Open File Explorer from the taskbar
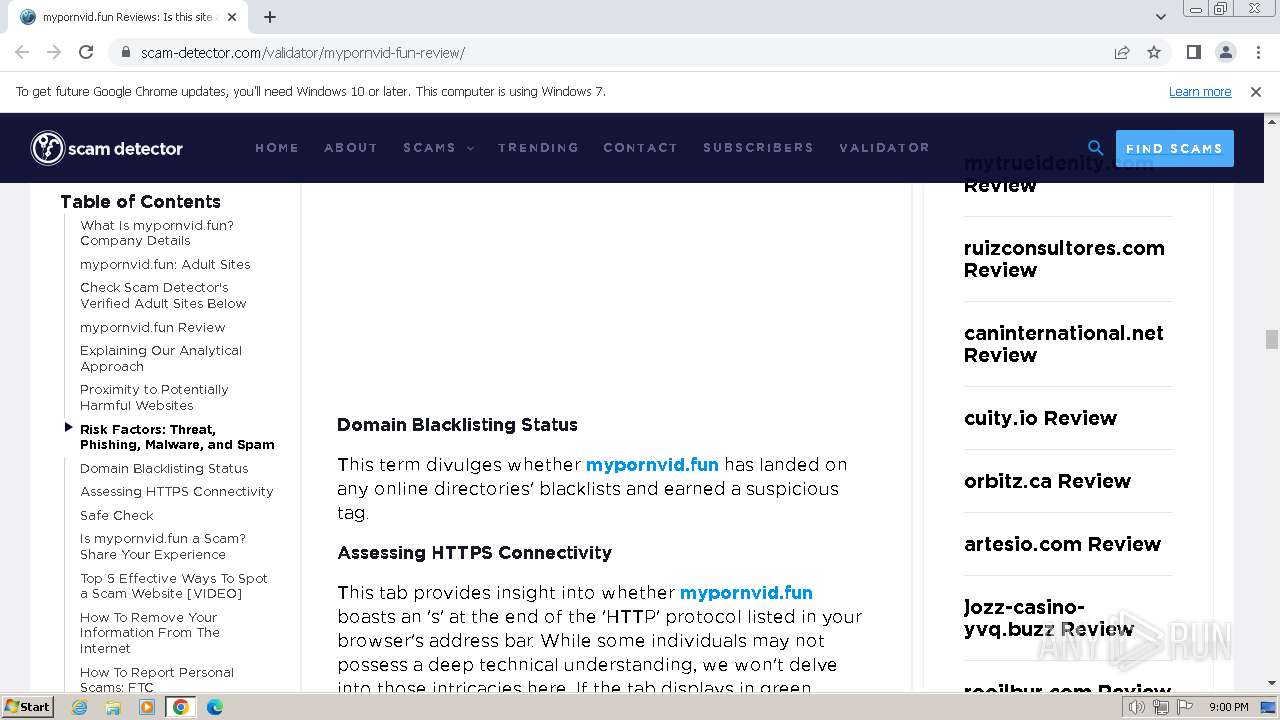Viewport: 1280px width, 720px height. [x=113, y=706]
